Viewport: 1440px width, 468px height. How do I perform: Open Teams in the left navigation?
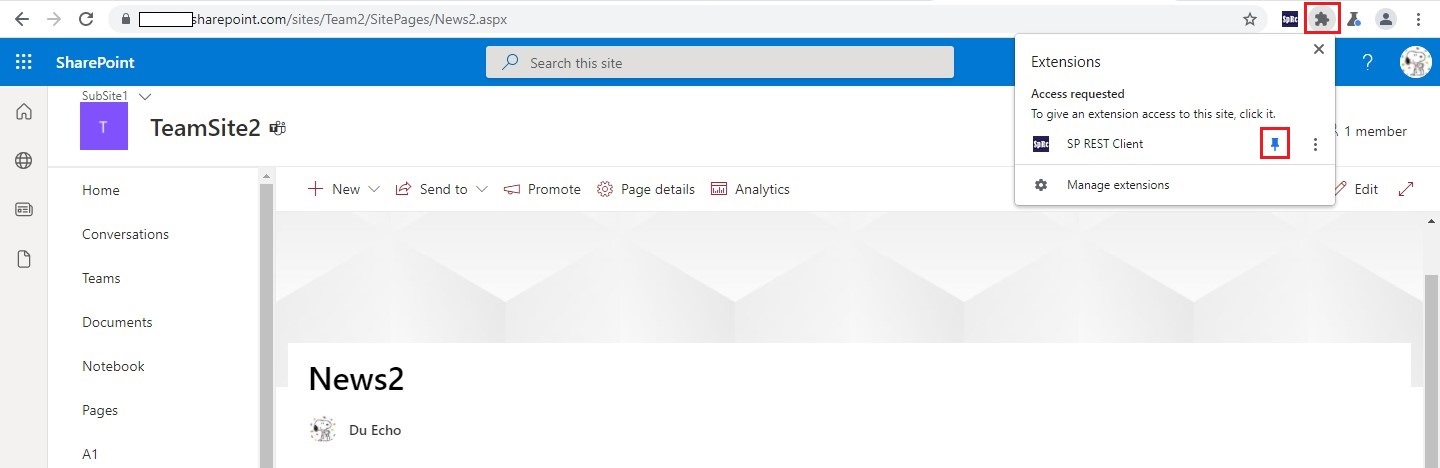tap(101, 278)
